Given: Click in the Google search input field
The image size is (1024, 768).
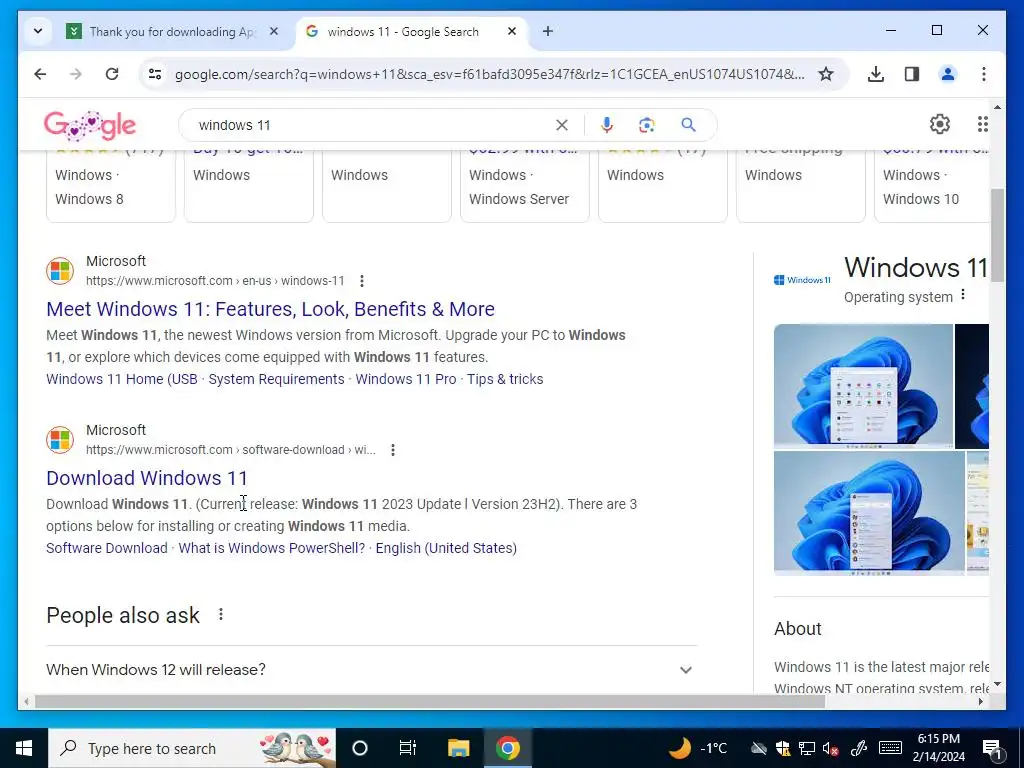Looking at the screenshot, I should point(372,125).
